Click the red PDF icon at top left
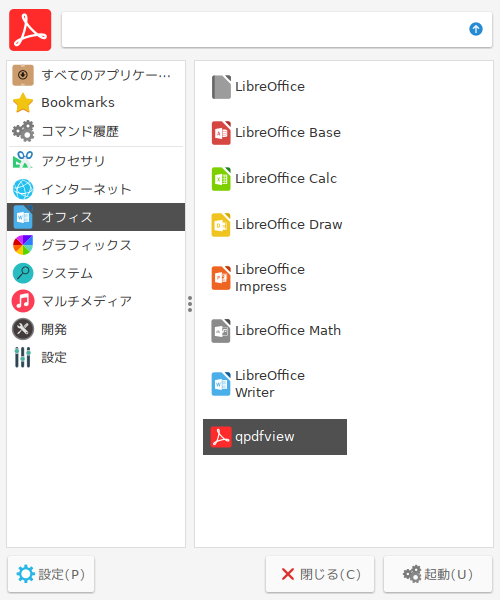Screen dimensions: 500x600 [30, 30]
